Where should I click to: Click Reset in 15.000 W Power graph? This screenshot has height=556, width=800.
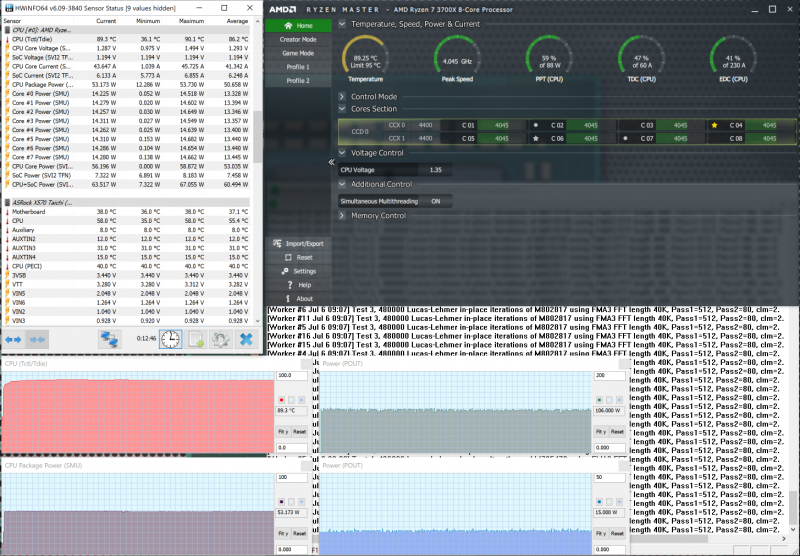[x=617, y=534]
